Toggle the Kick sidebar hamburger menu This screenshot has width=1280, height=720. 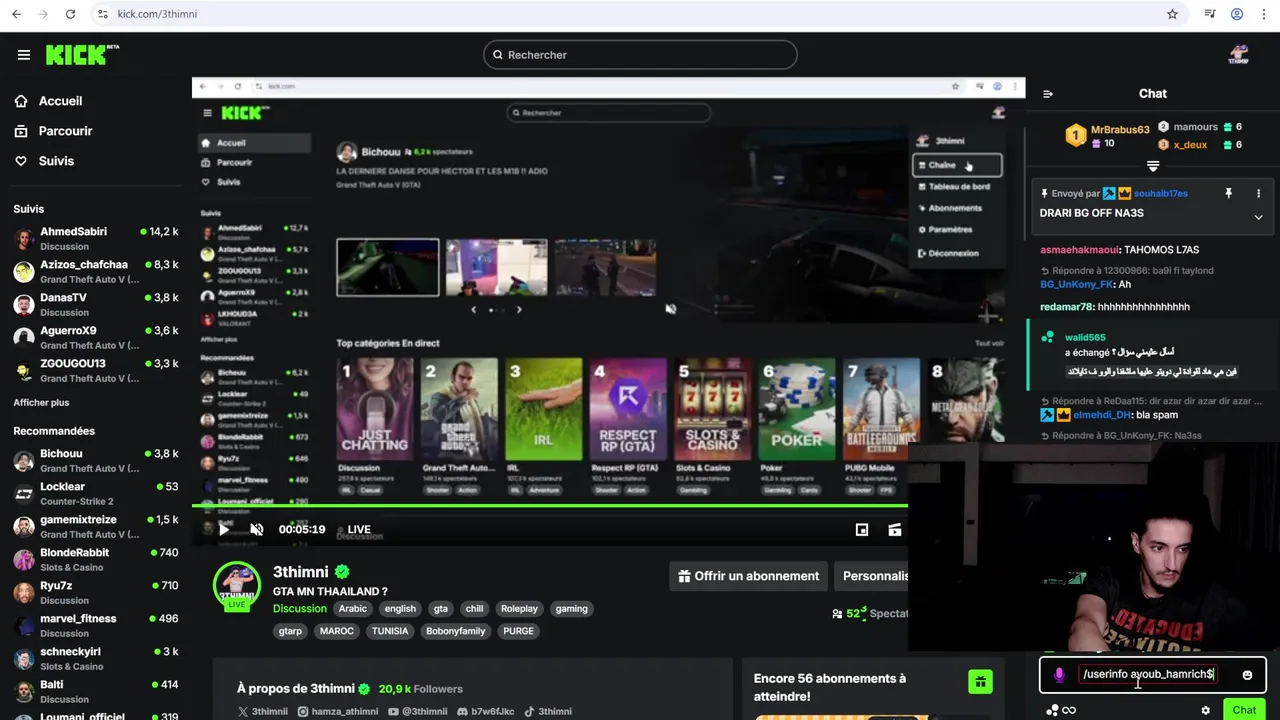point(24,55)
